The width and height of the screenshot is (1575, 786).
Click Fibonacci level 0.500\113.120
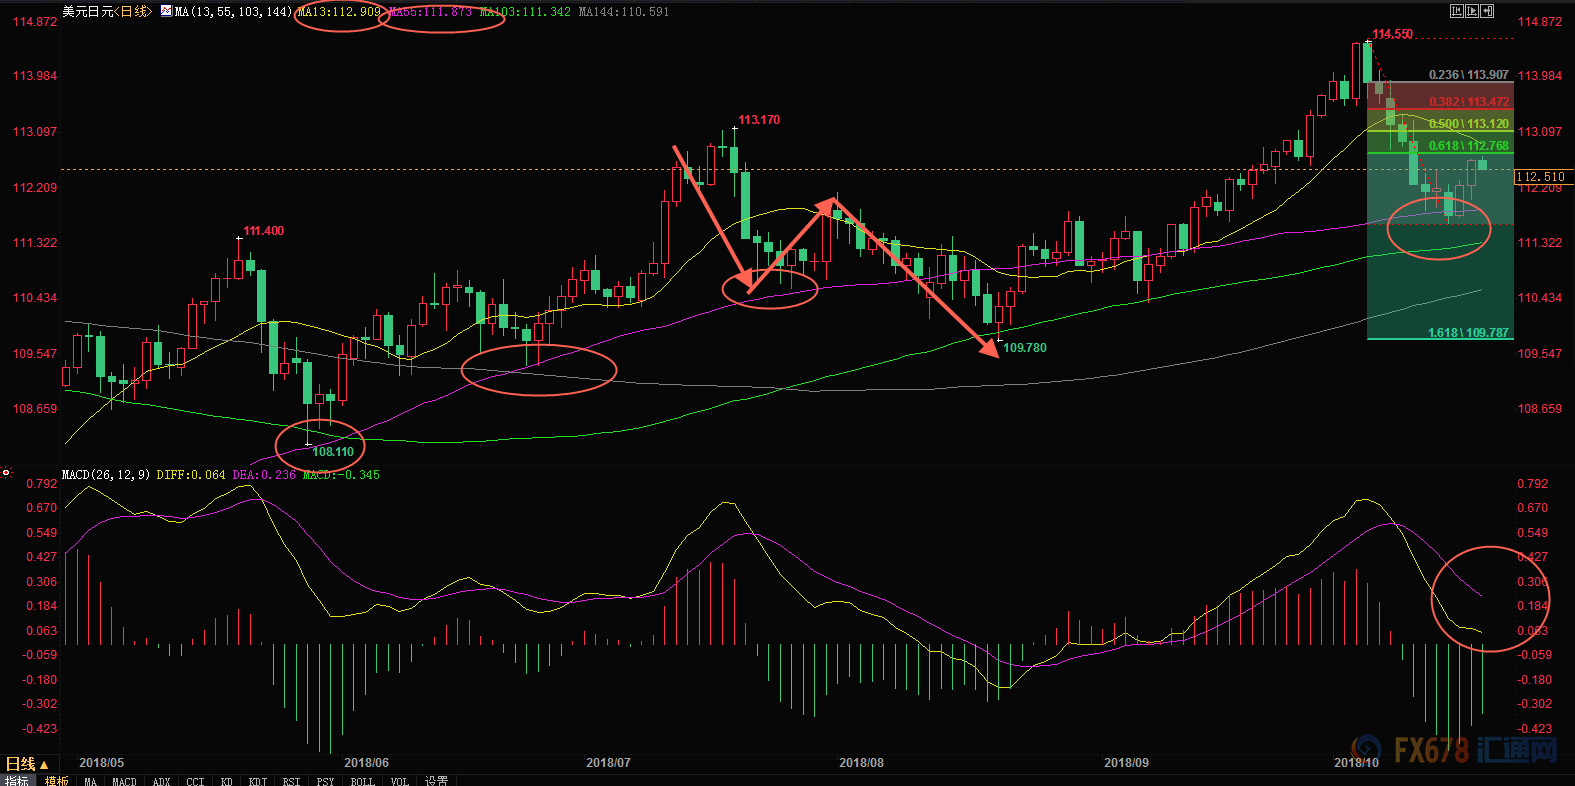1469,124
